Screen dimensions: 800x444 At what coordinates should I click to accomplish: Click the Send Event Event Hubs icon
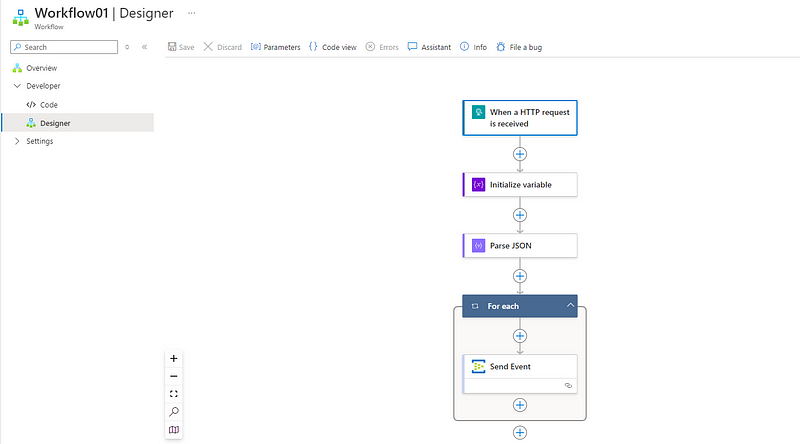[478, 366]
